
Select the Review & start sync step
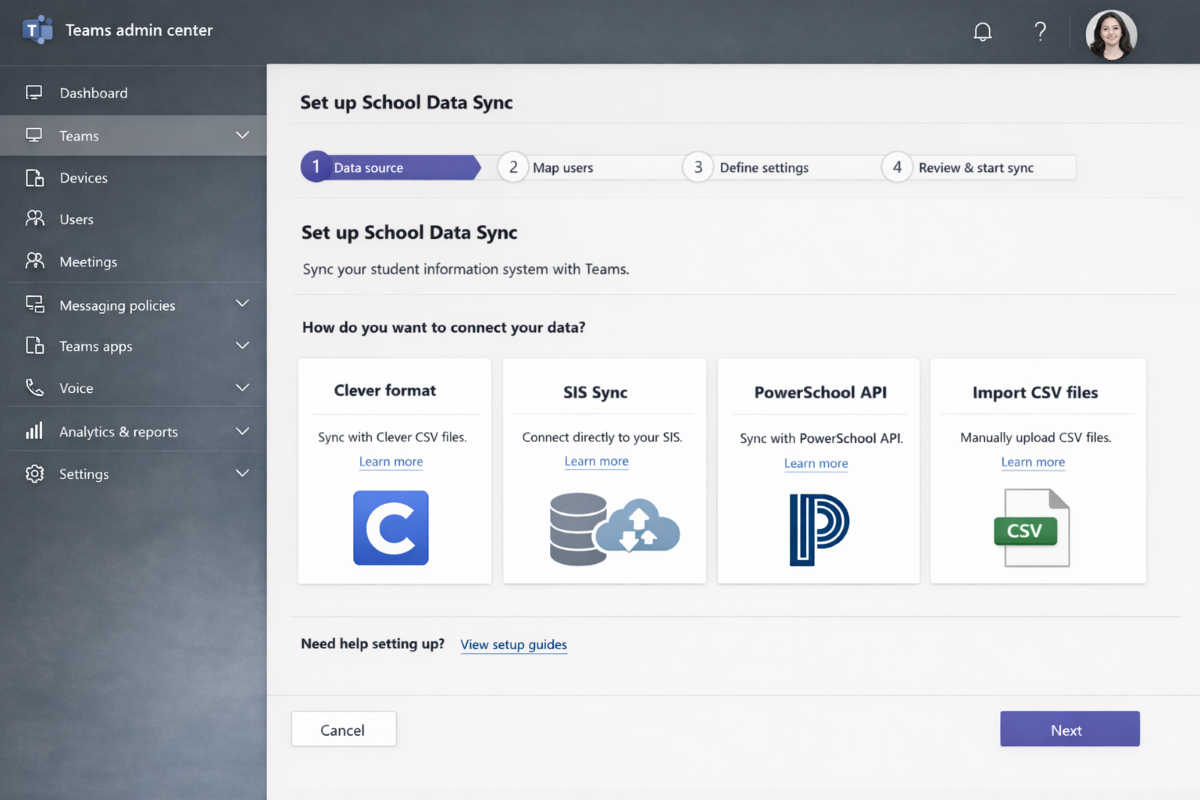click(978, 167)
